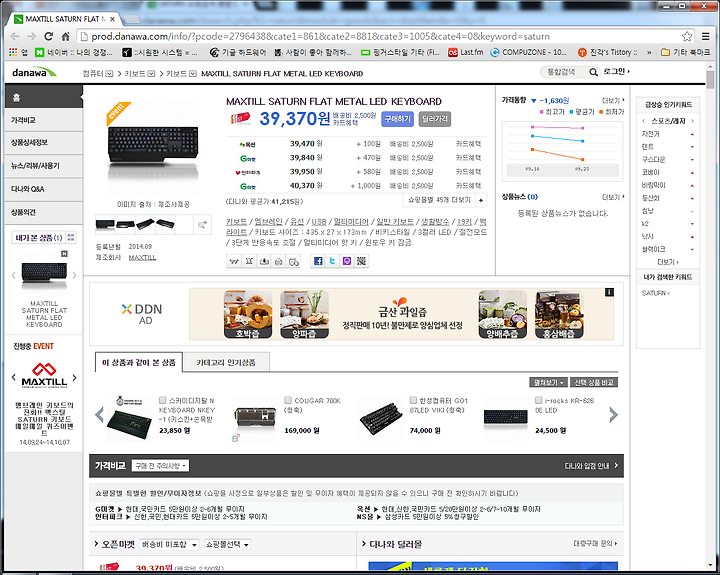This screenshot has width=720, height=575.
Task: Click the 구매하기 buy button
Action: [397, 119]
